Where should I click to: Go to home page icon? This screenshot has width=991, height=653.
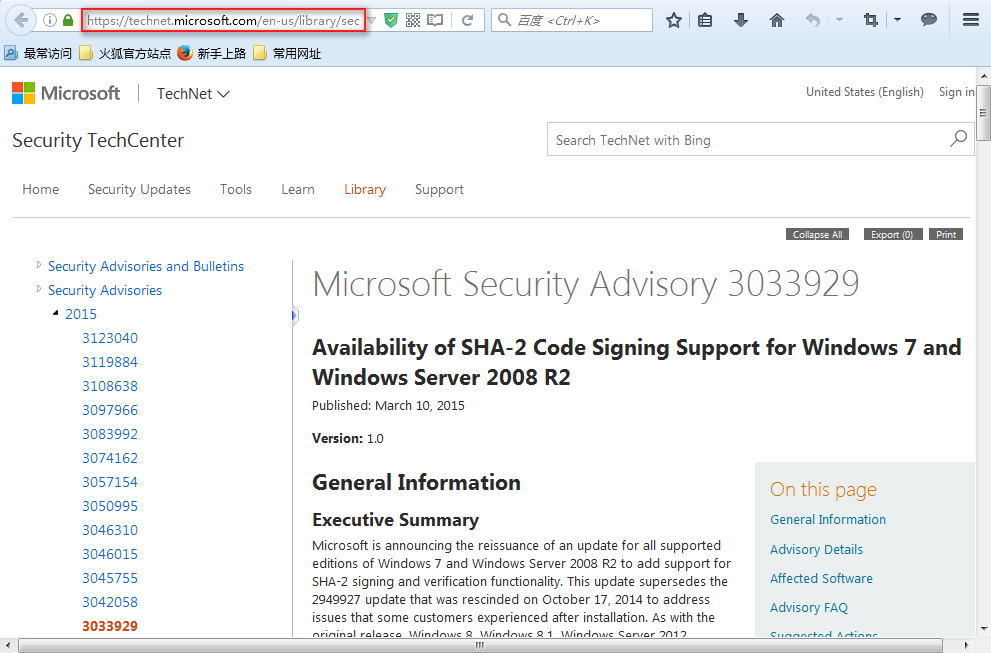(777, 20)
